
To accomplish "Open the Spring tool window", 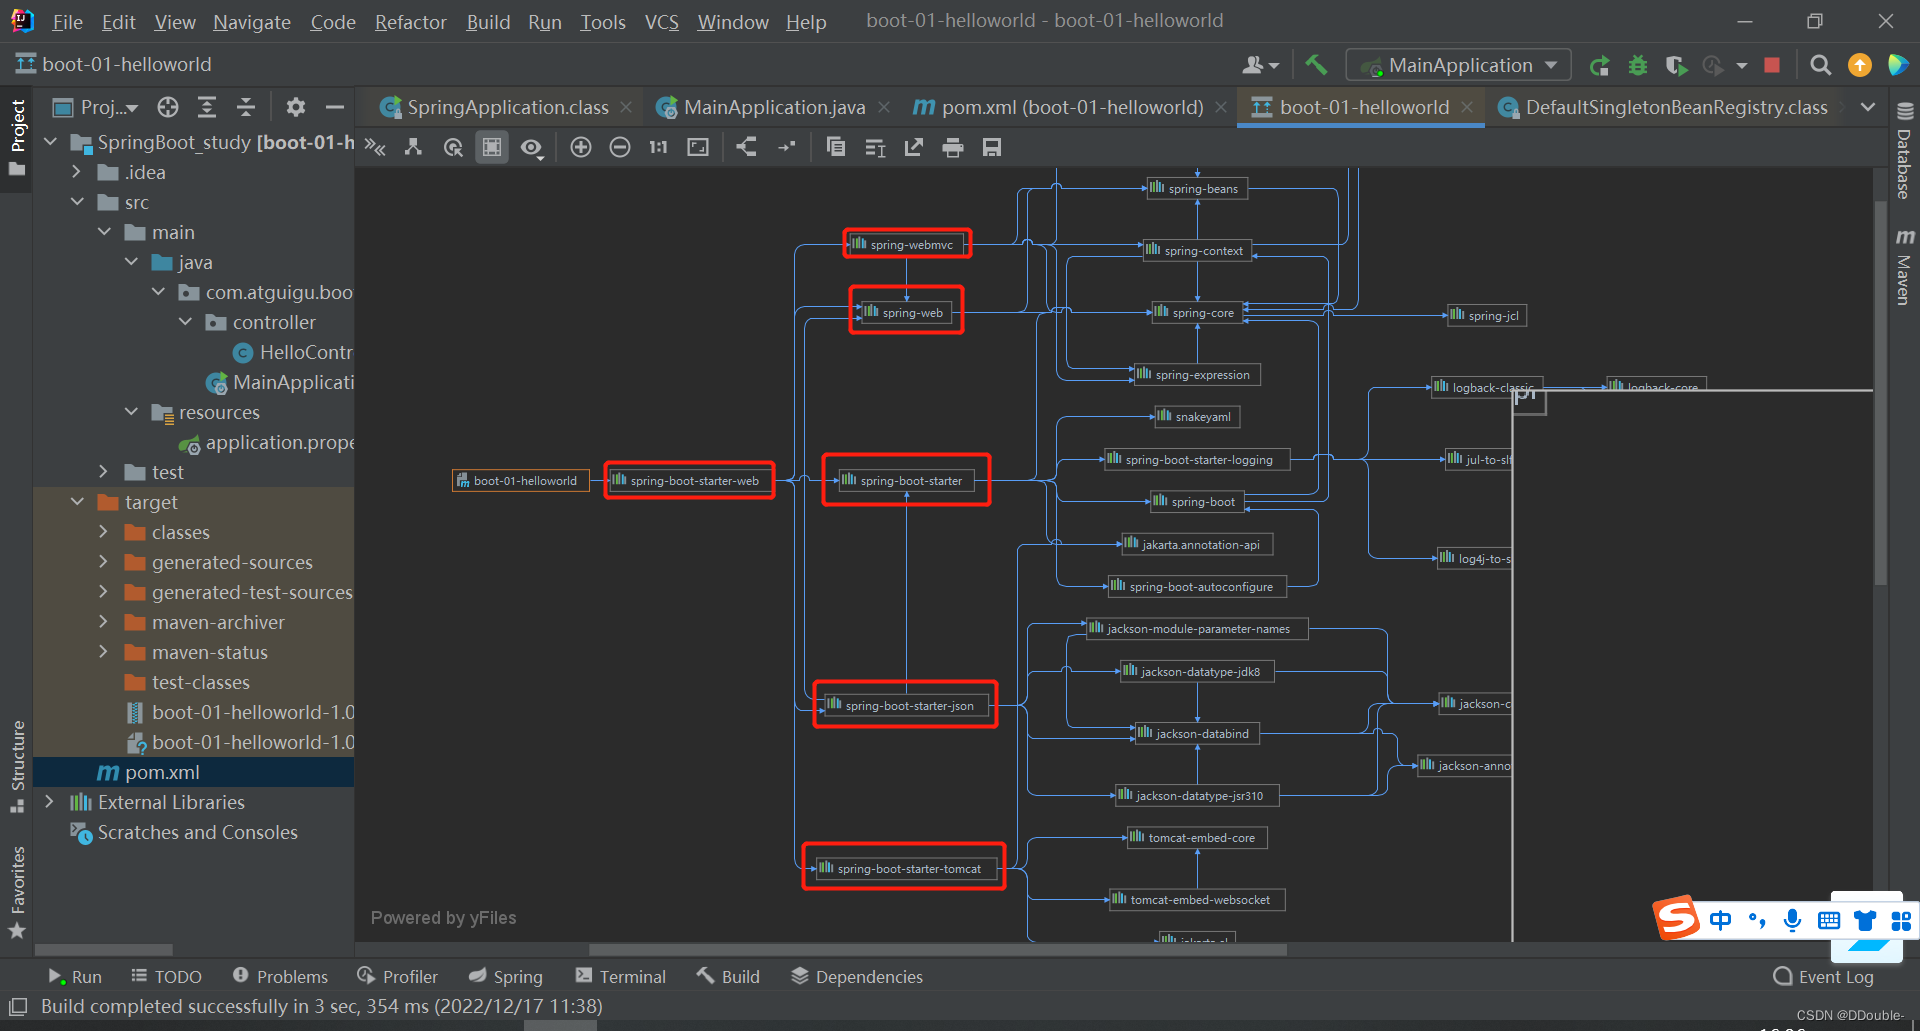I will (x=506, y=977).
